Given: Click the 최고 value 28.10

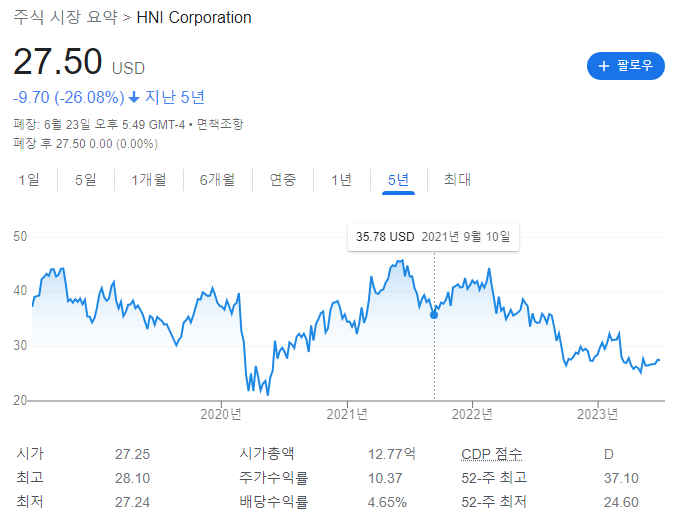Looking at the screenshot, I should click(132, 478).
